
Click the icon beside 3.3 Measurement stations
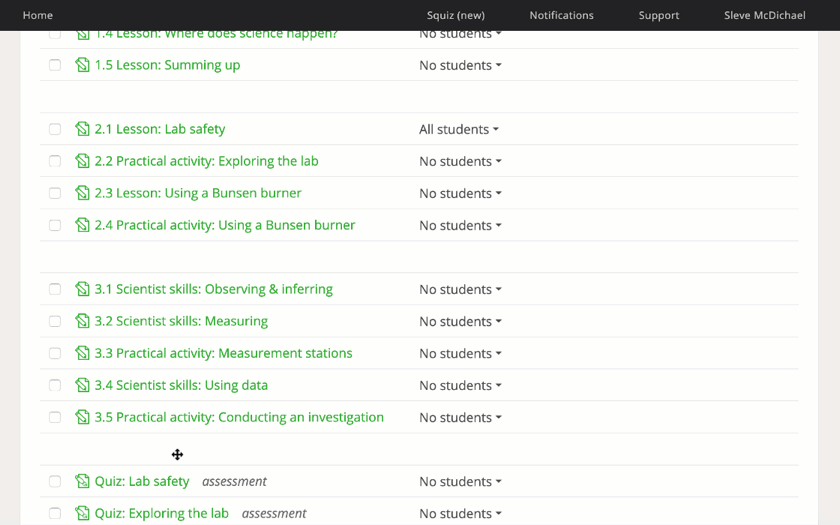coord(82,353)
